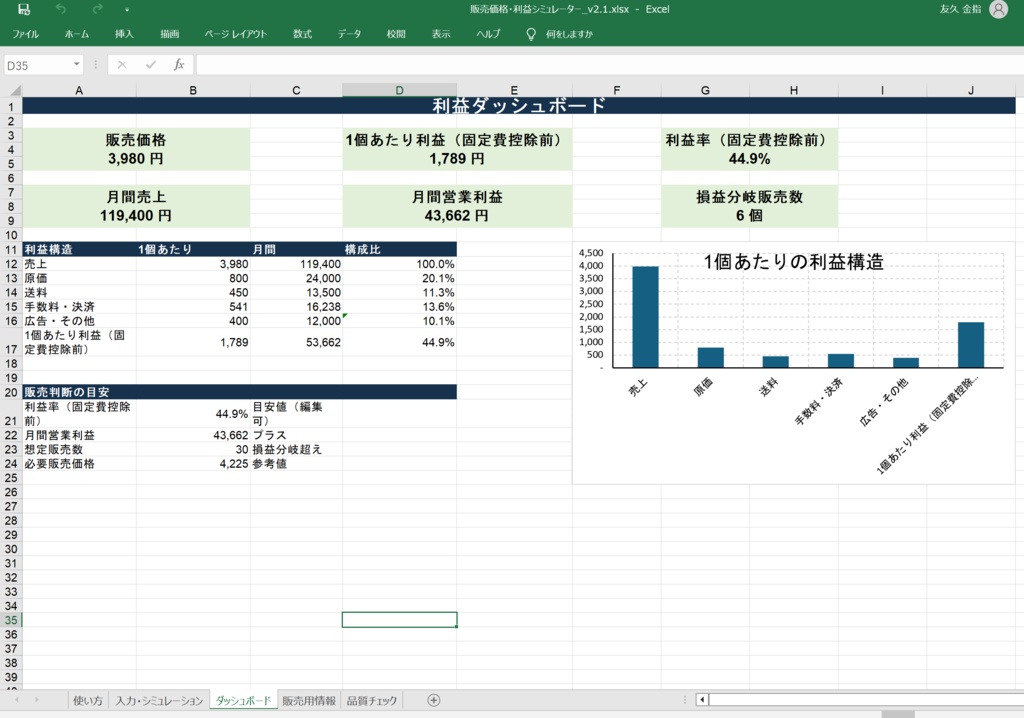This screenshot has height=718, width=1024.
Task: Click the lightbulb Tell Me icon
Action: click(x=531, y=34)
